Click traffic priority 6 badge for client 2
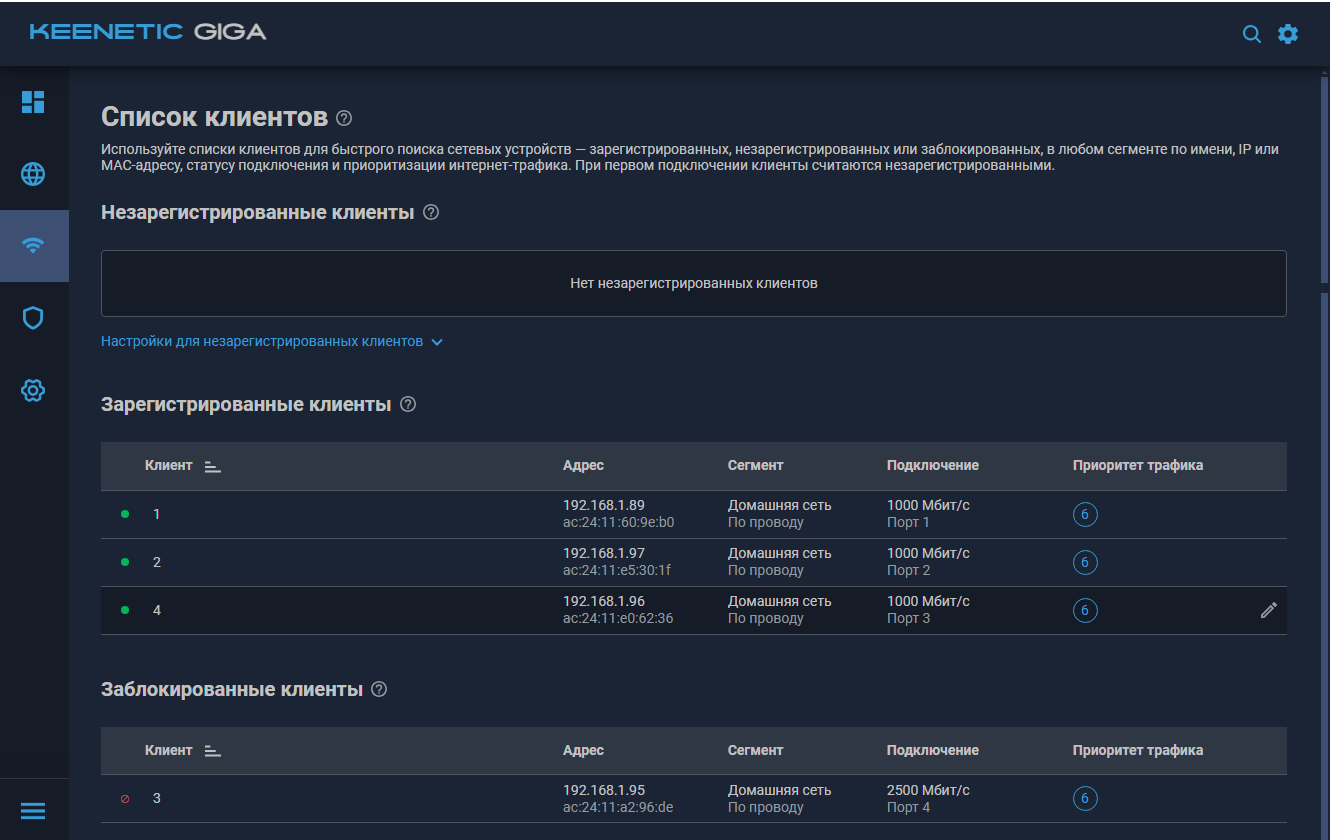Viewport: 1333px width, 840px height. pyautogui.click(x=1085, y=563)
